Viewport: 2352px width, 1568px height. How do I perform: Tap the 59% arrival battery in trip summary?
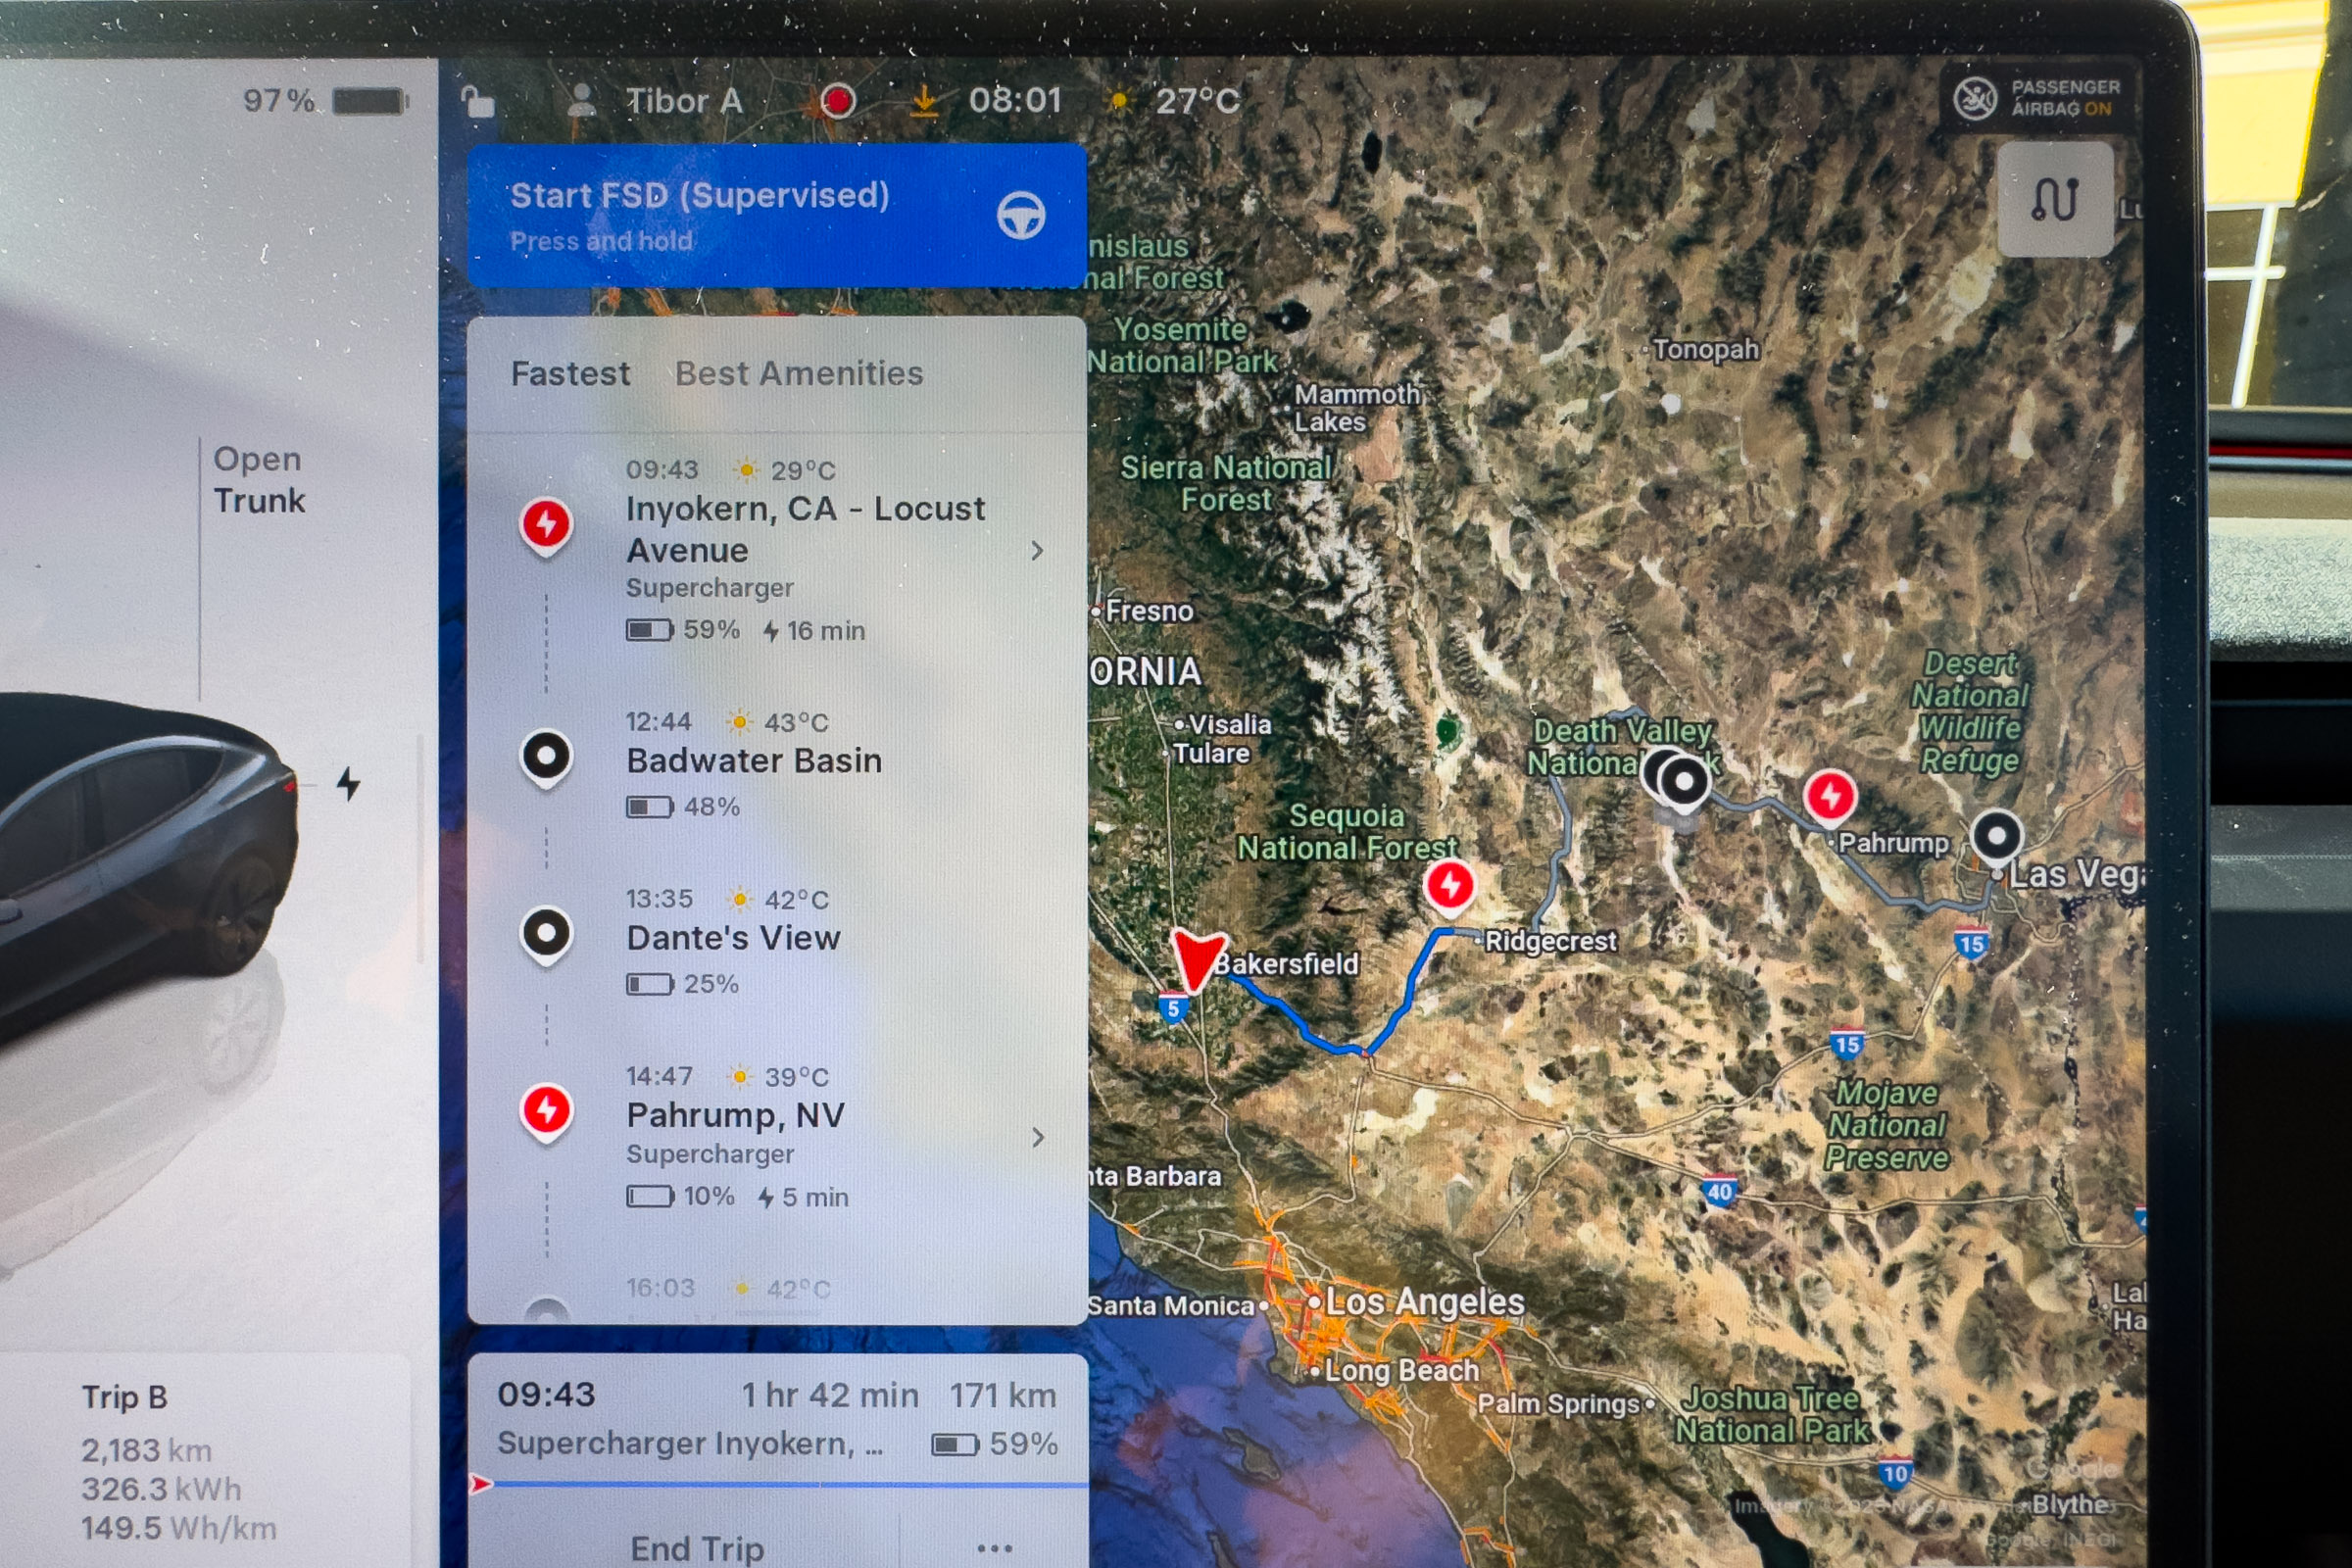(995, 1444)
